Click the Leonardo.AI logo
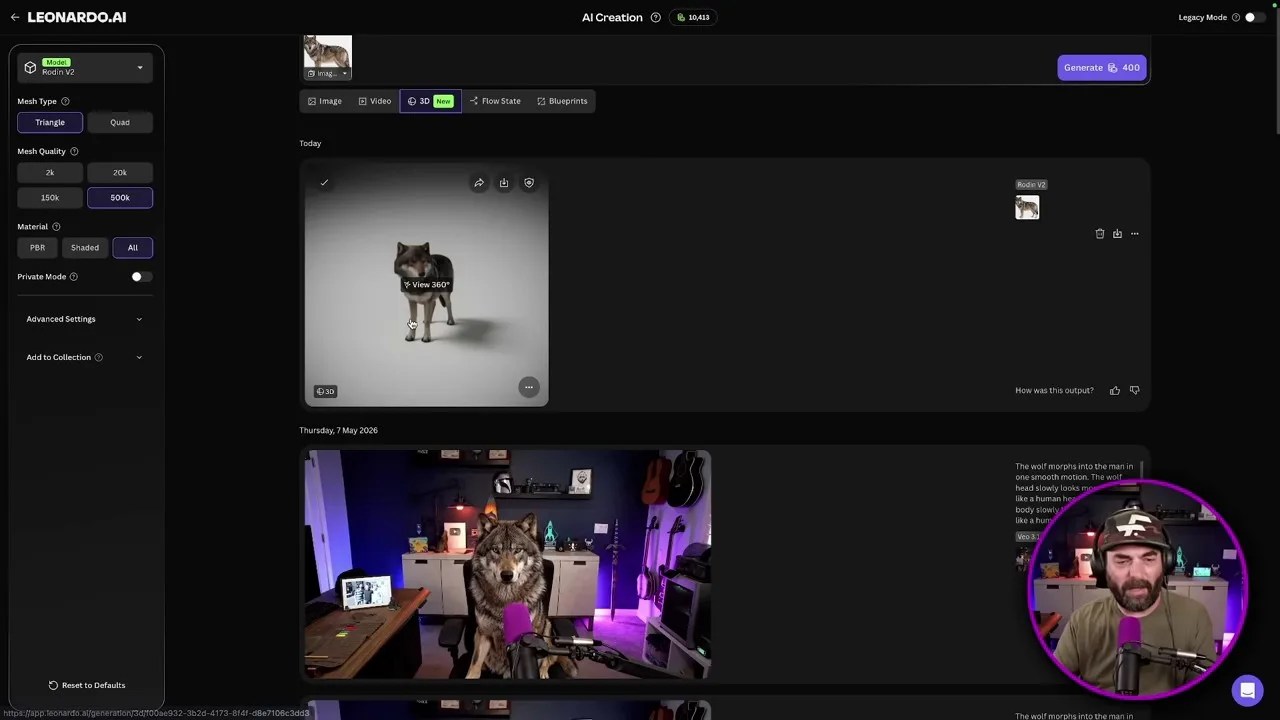Image resolution: width=1280 pixels, height=720 pixels. pyautogui.click(x=77, y=17)
